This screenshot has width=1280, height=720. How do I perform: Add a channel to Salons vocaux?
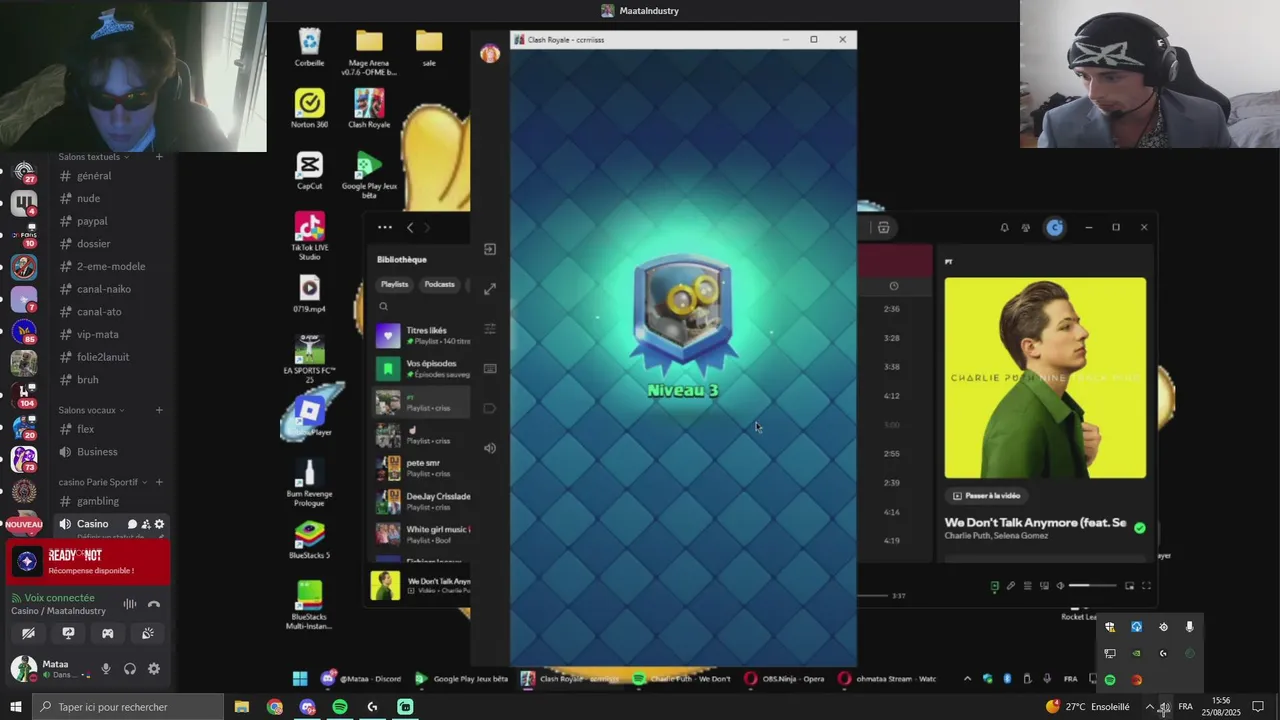[159, 410]
